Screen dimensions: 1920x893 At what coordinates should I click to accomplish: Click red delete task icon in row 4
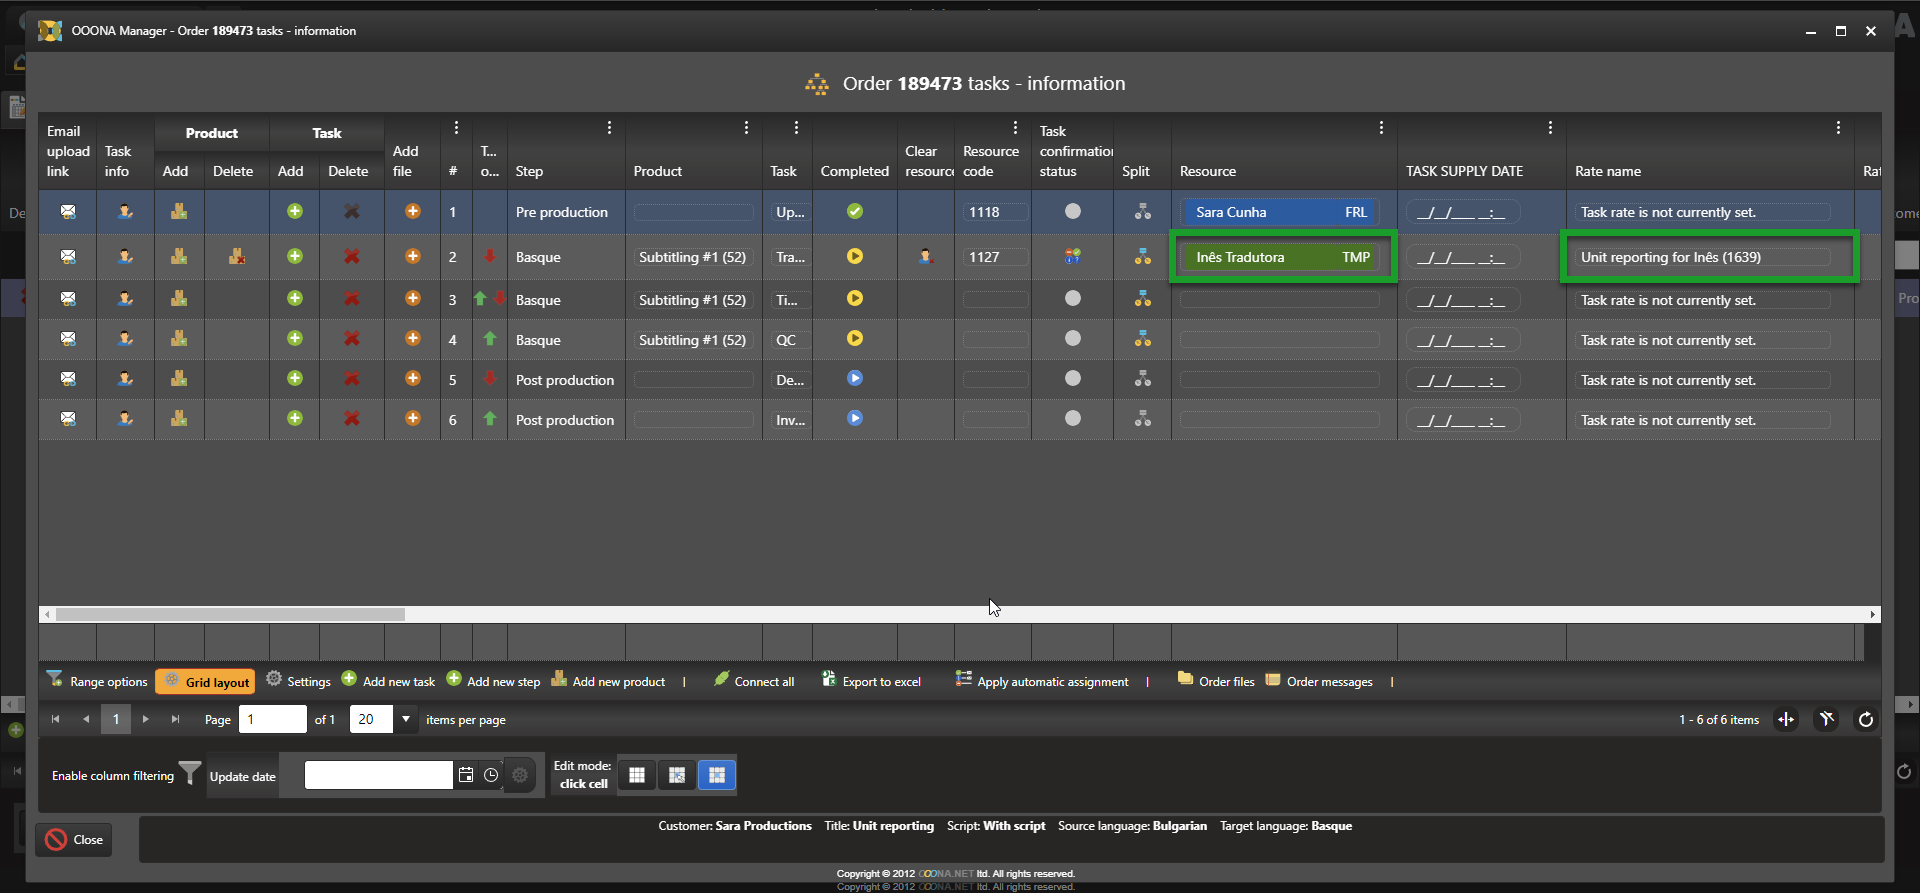tap(352, 339)
